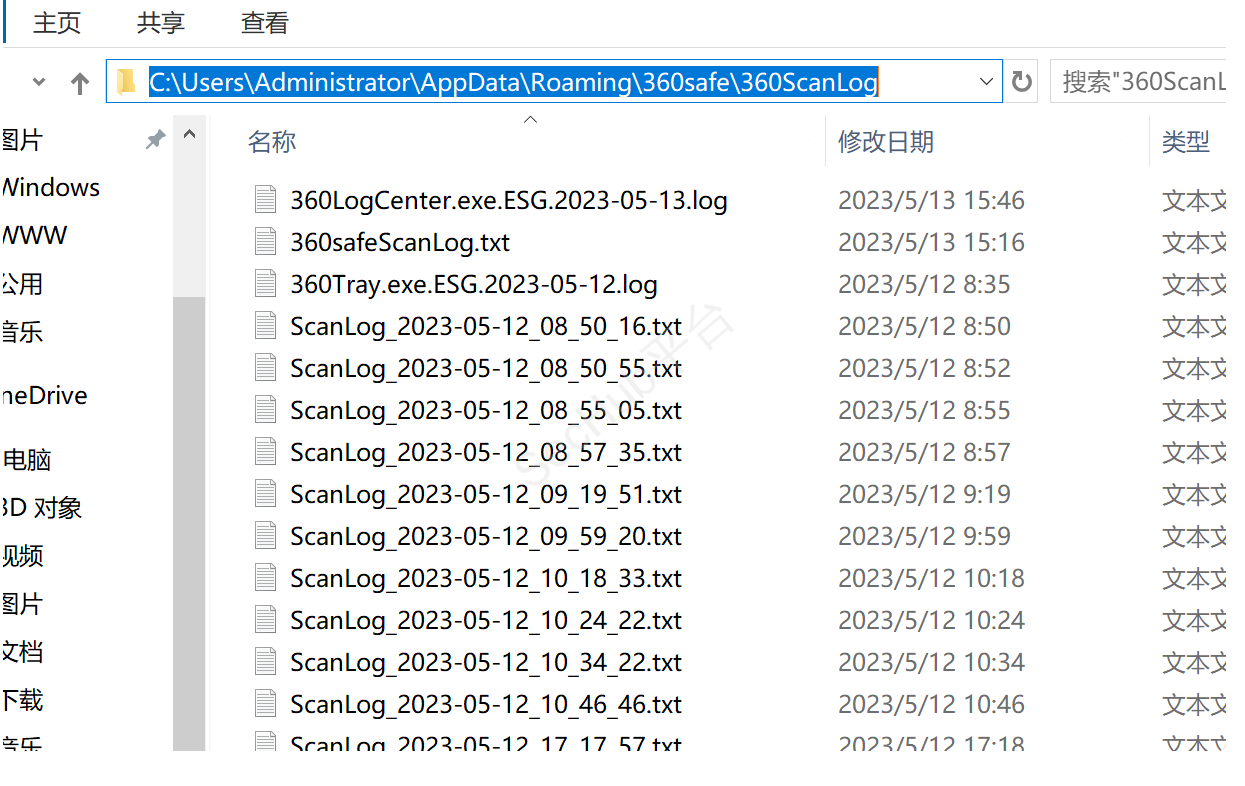The width and height of the screenshot is (1245, 786).
Task: Click the 360ScanLog search box
Action: [1140, 82]
